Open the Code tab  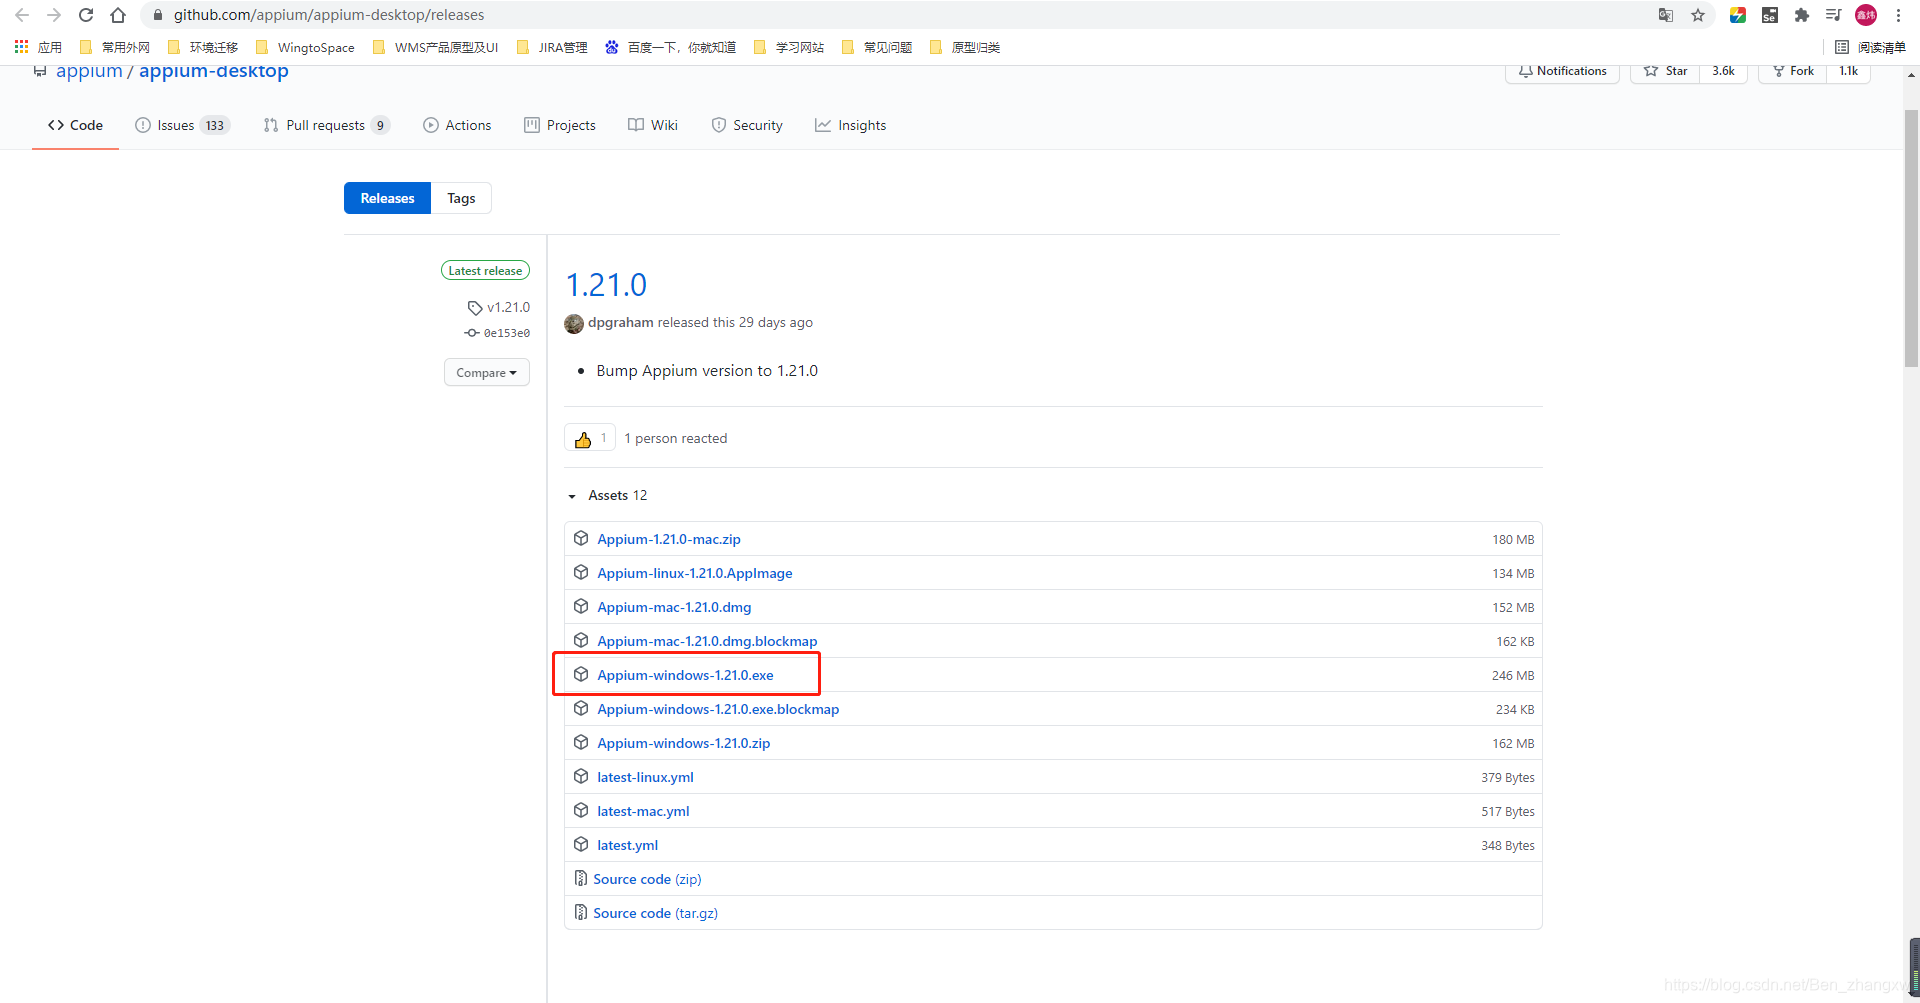tap(75, 125)
